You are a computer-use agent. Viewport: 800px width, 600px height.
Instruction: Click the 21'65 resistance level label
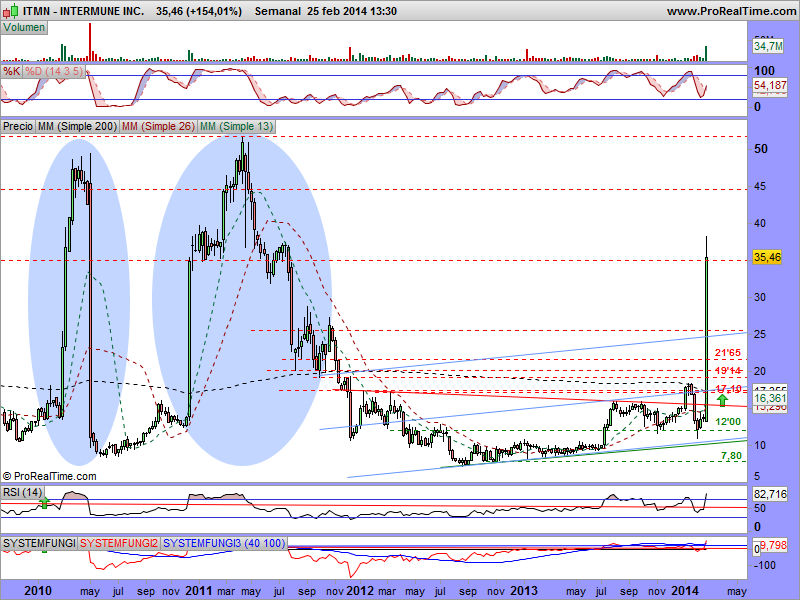[728, 353]
